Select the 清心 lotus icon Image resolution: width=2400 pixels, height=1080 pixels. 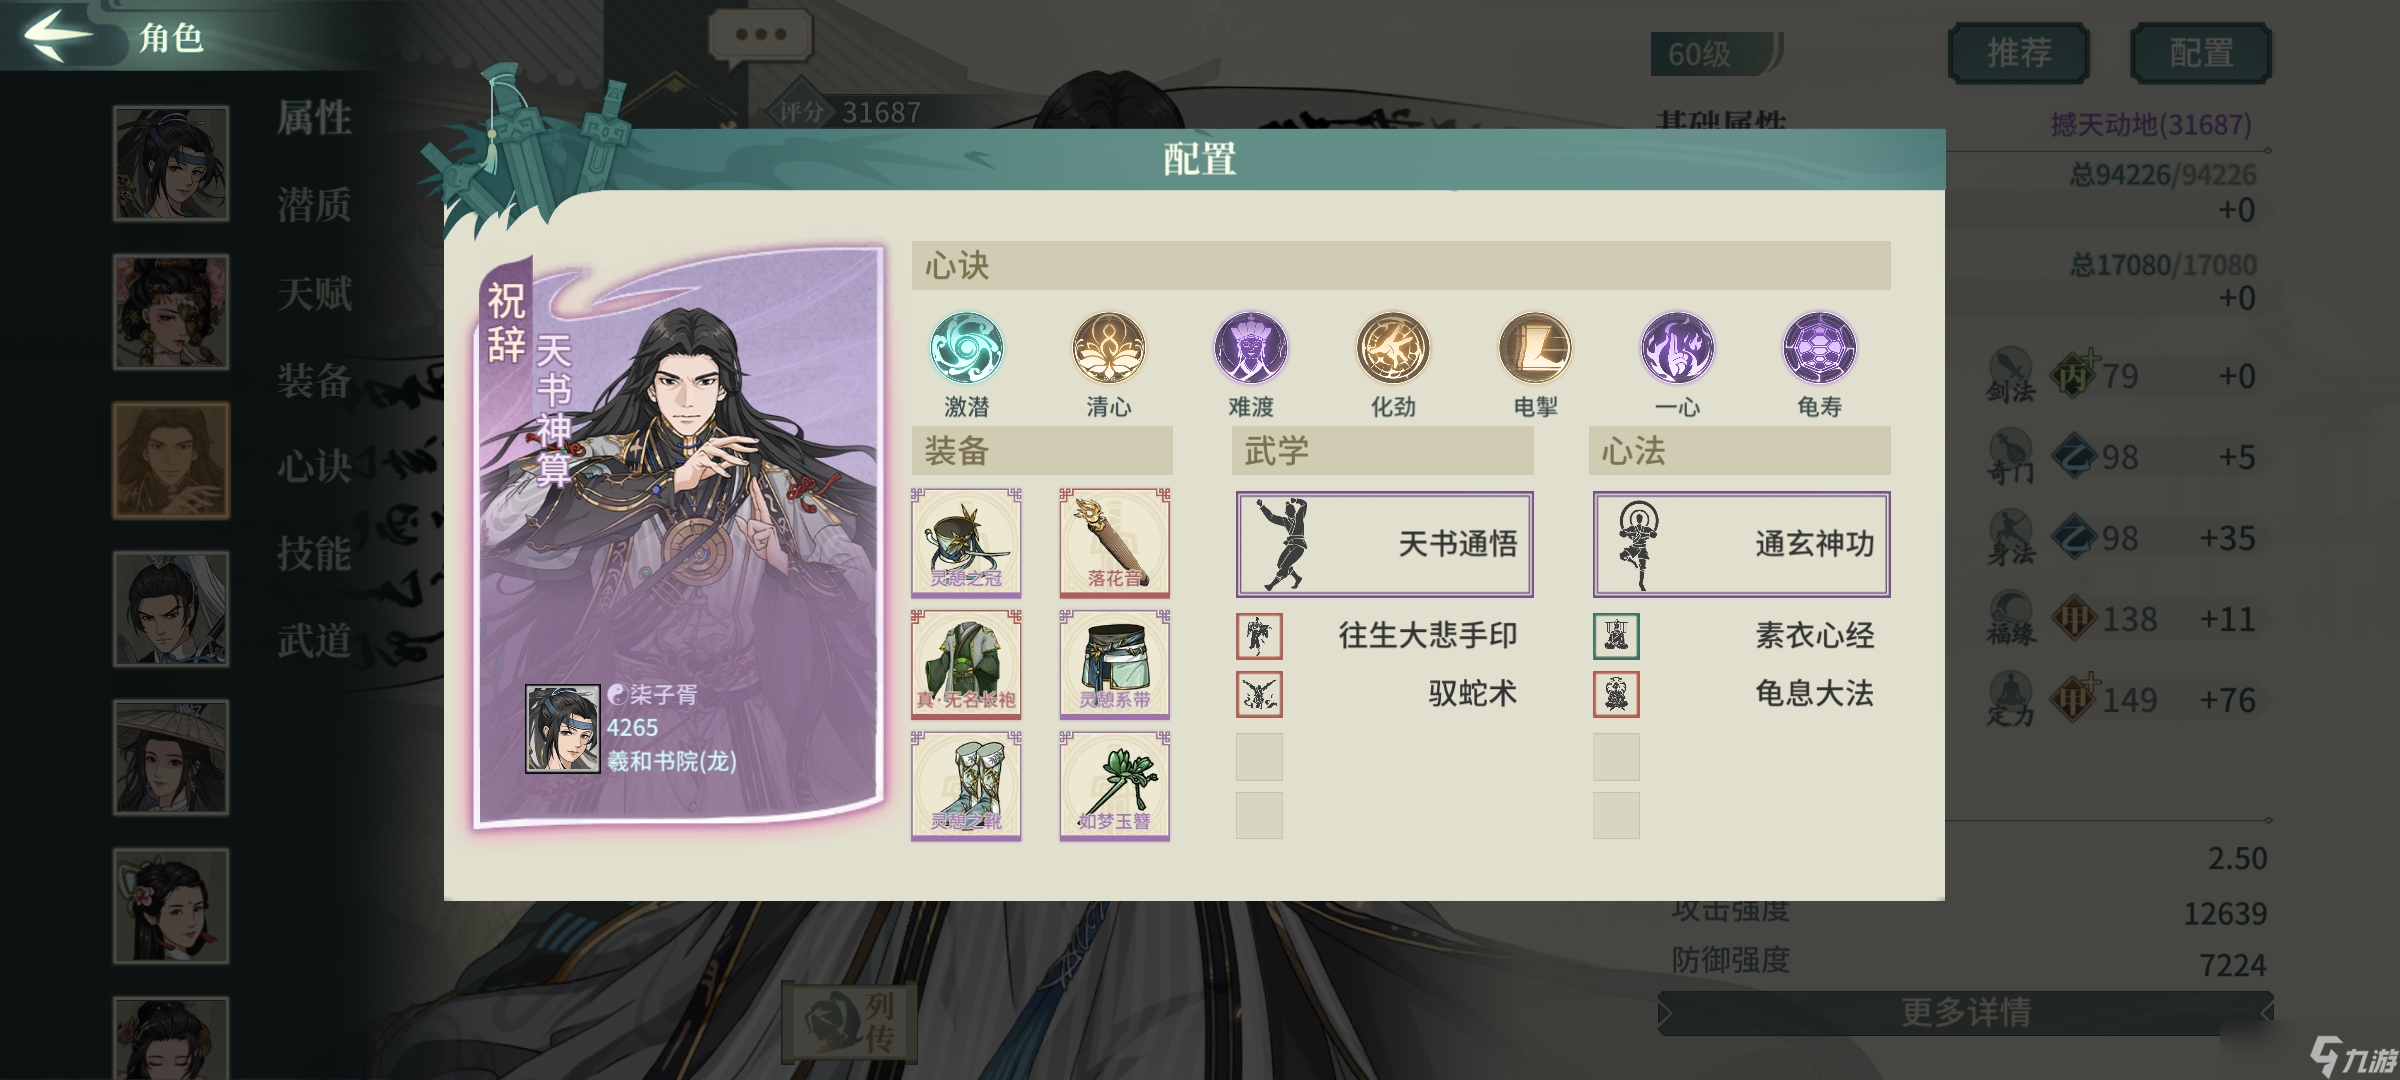tap(1109, 348)
